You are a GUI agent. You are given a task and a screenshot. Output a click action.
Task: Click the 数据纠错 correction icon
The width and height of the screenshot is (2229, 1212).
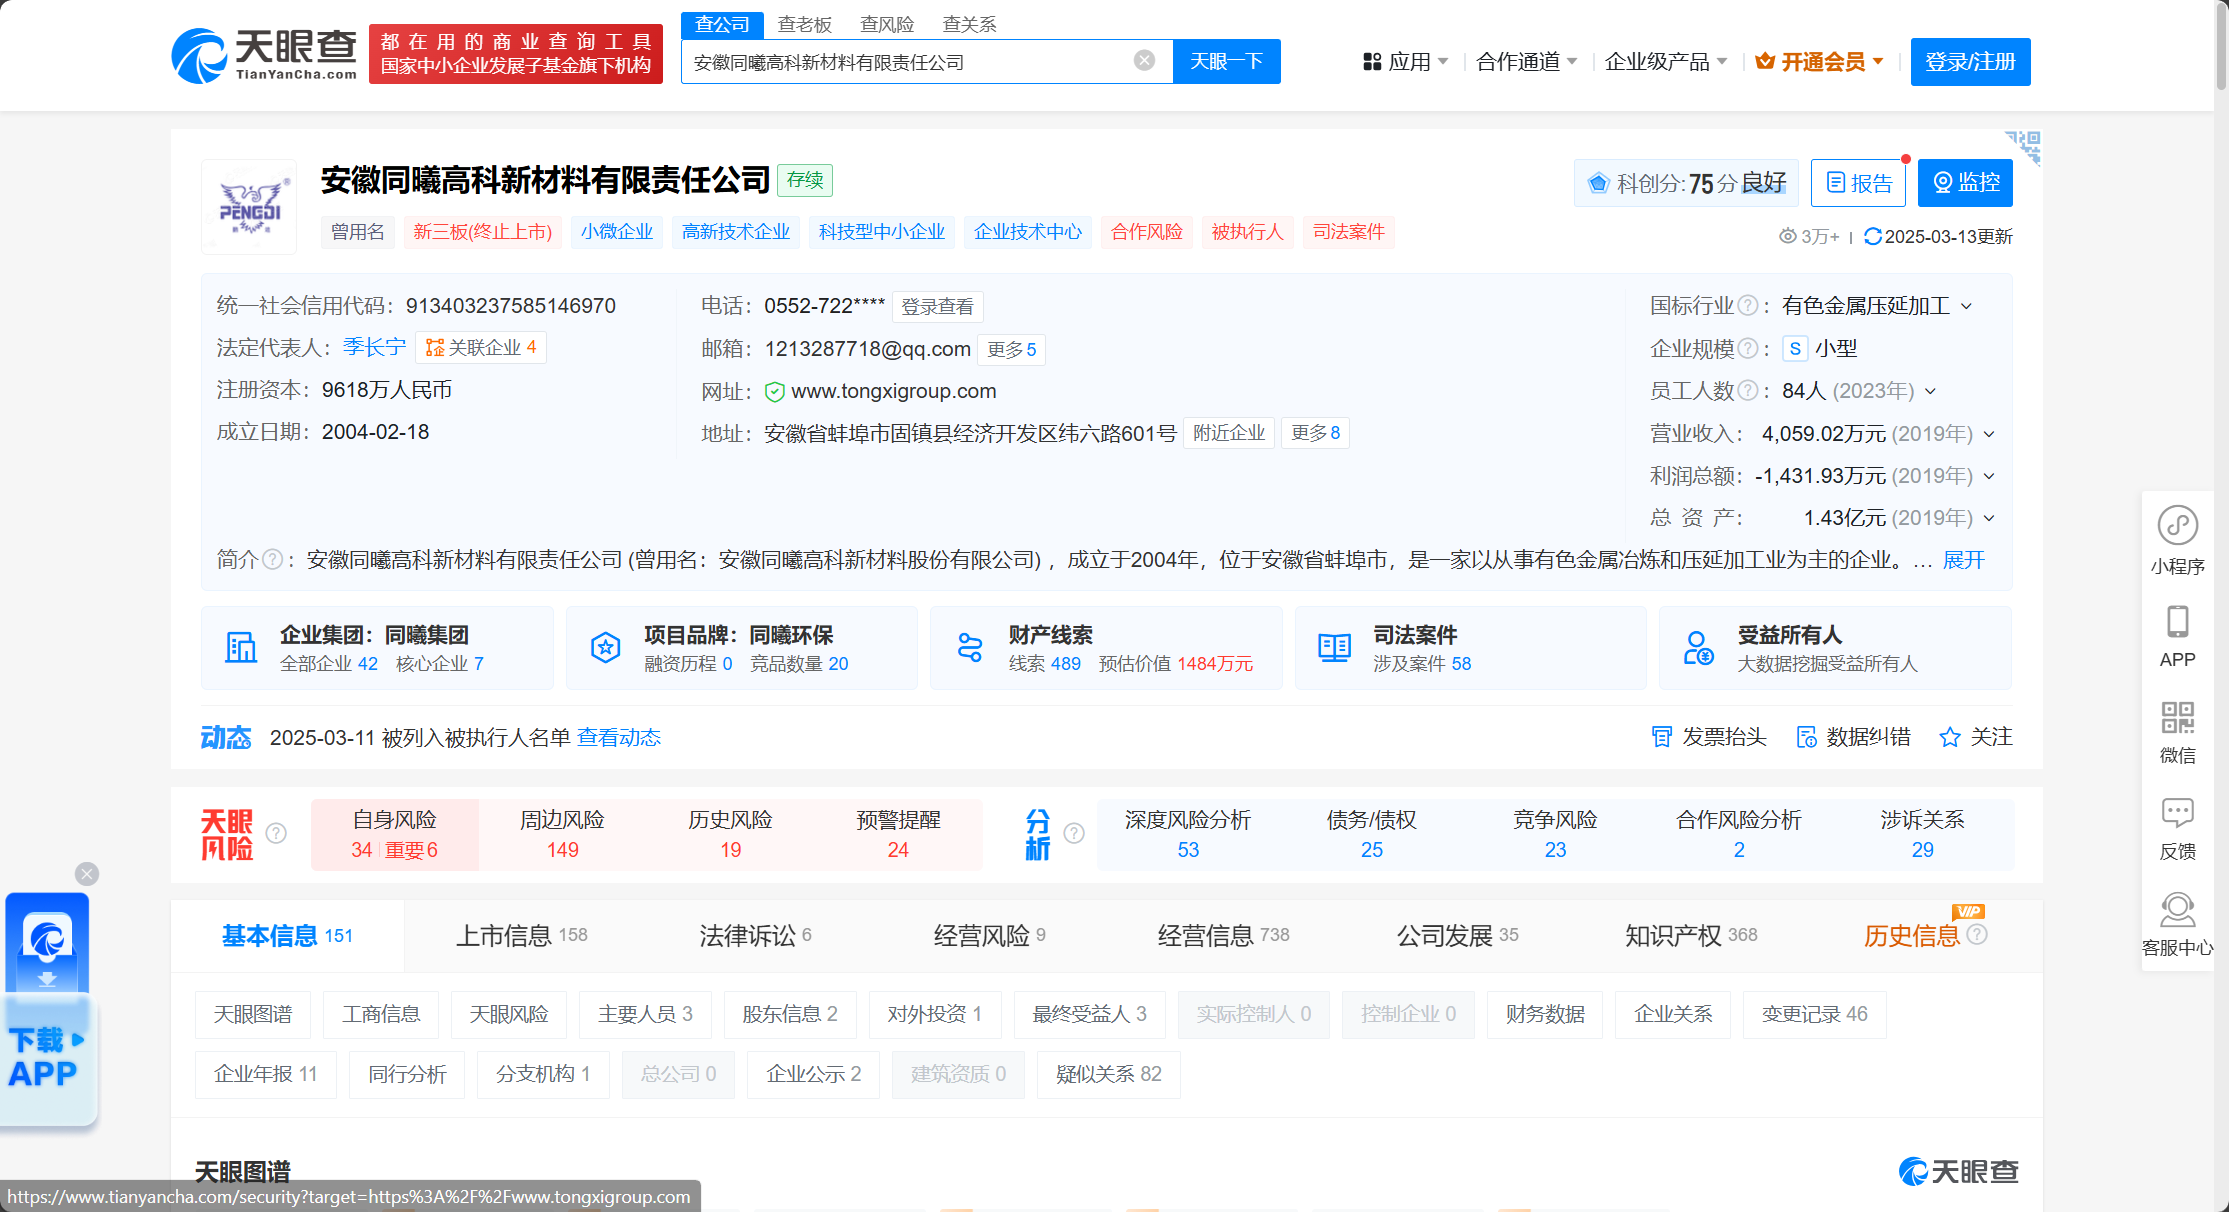[1806, 737]
